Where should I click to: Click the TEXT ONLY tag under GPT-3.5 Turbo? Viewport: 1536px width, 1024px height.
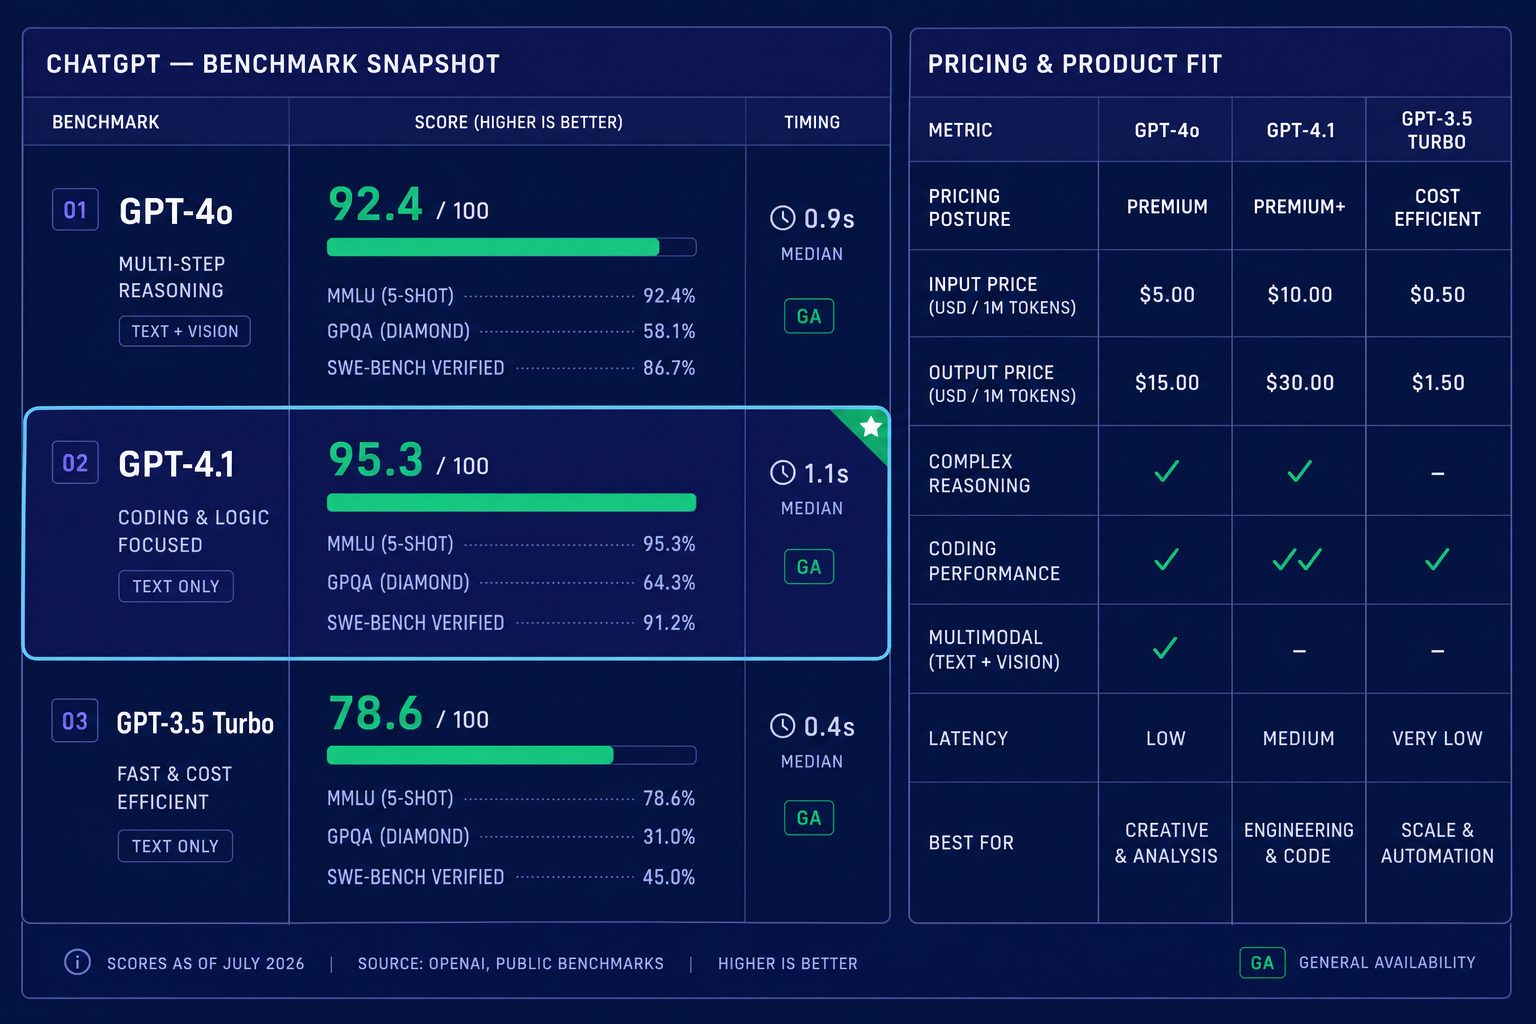click(175, 846)
